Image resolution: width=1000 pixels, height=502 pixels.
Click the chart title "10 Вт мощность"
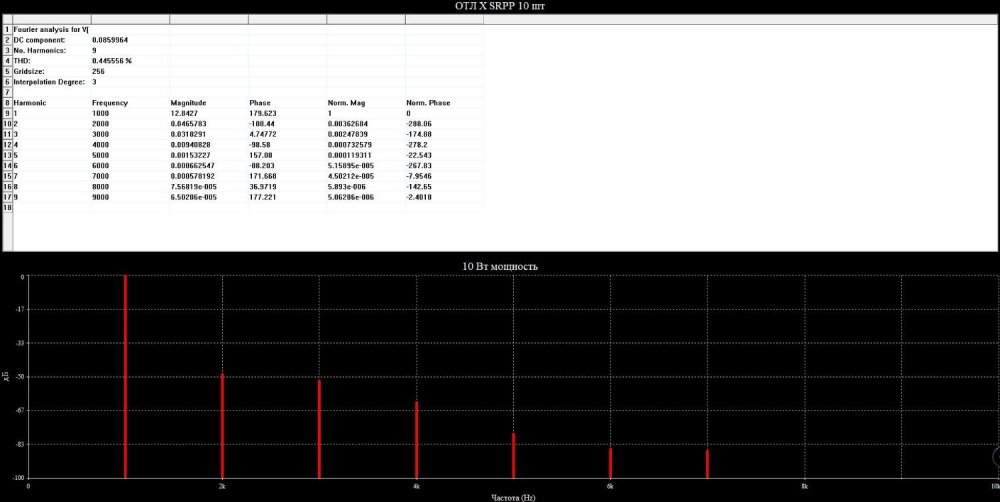pos(500,267)
